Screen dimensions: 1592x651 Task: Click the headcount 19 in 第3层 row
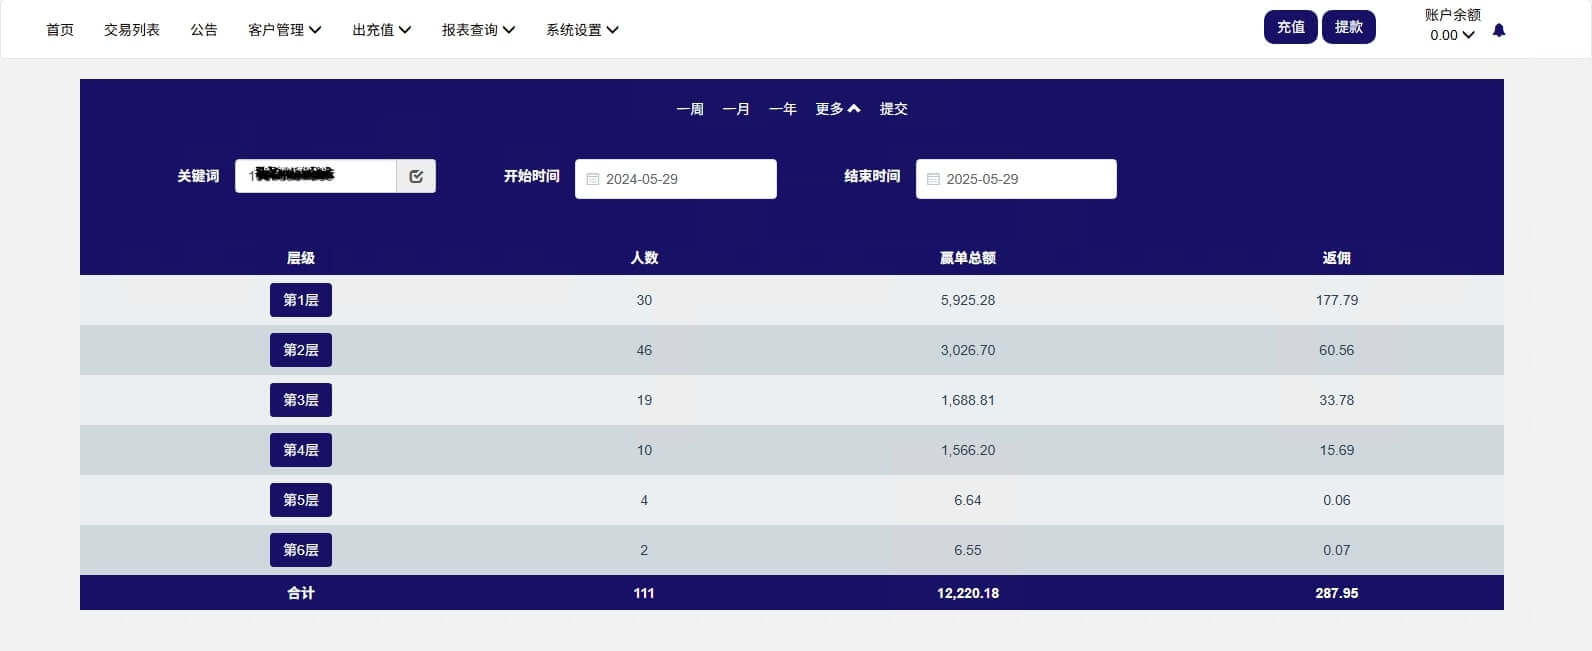coord(644,400)
